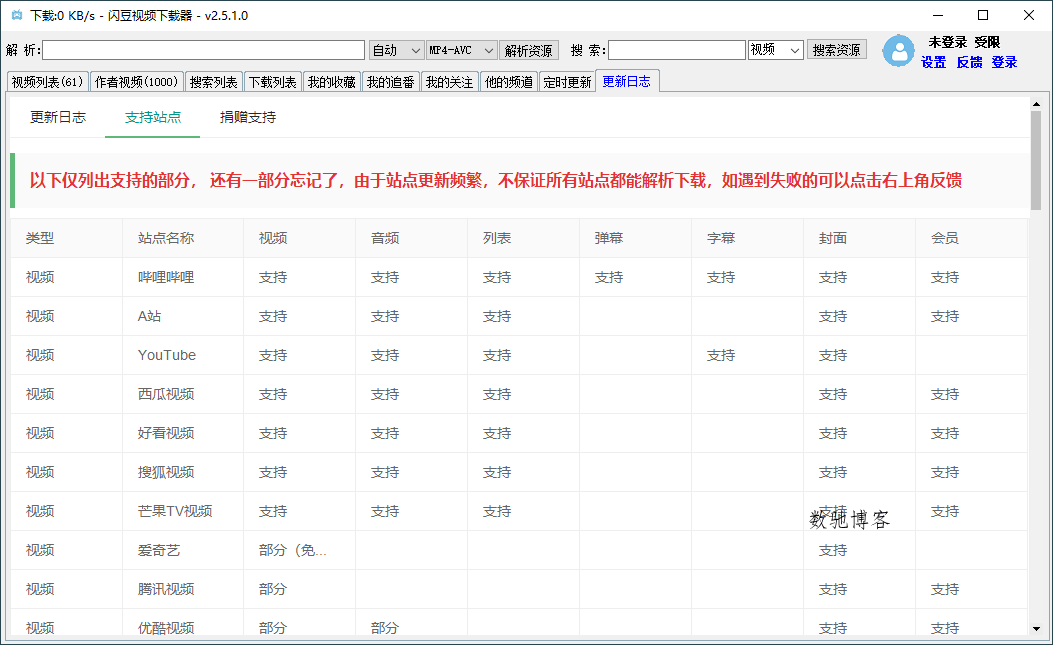
Task: Switch to 定时更新 tab
Action: coord(567,82)
